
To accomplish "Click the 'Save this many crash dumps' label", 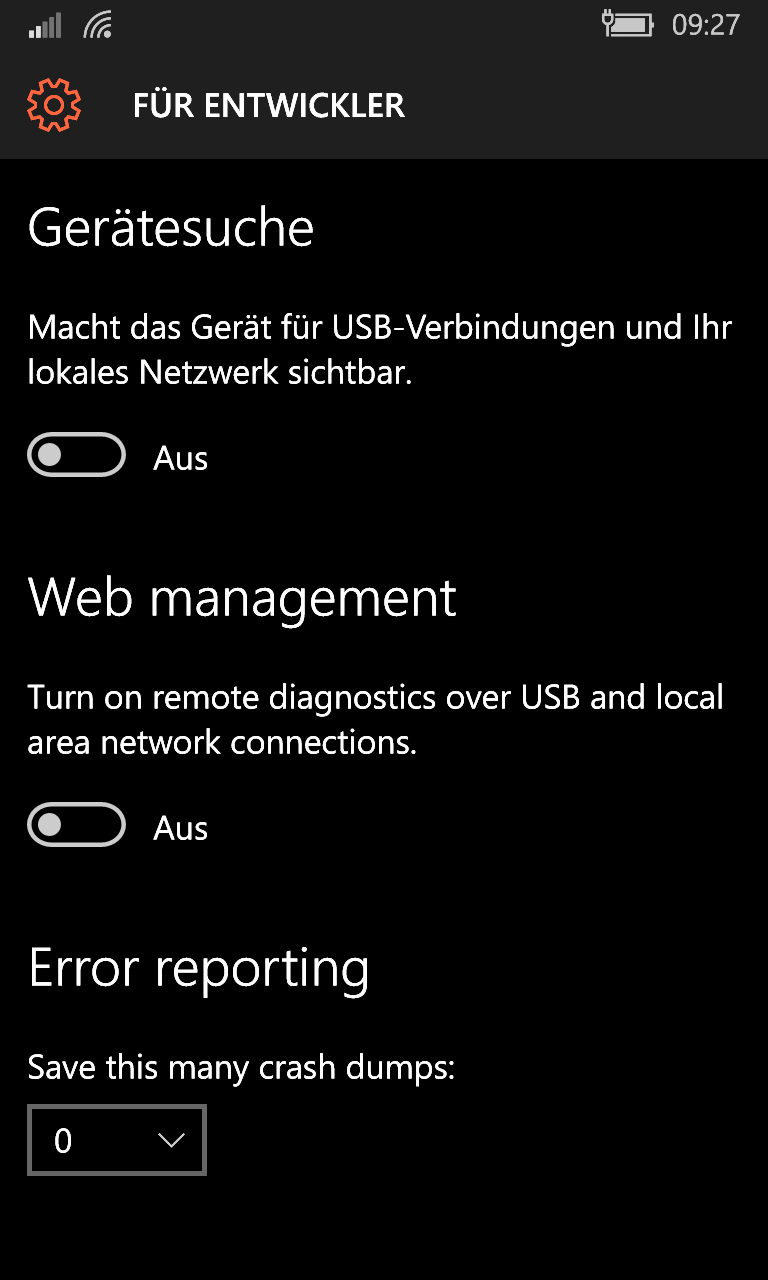I will point(241,1068).
